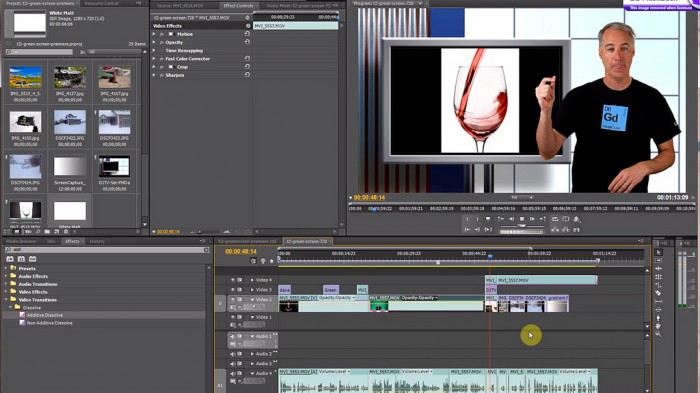Image resolution: width=700 pixels, height=393 pixels.
Task: Click the Hand tool in tools panel
Action: (658, 326)
